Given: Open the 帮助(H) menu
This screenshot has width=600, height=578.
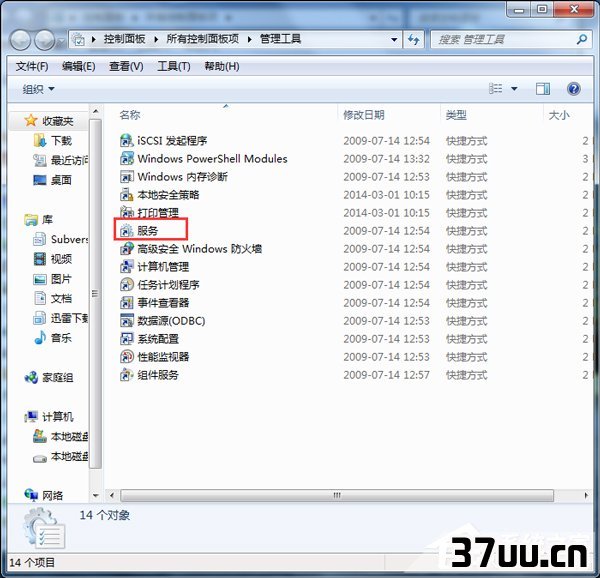Looking at the screenshot, I should [x=222, y=66].
